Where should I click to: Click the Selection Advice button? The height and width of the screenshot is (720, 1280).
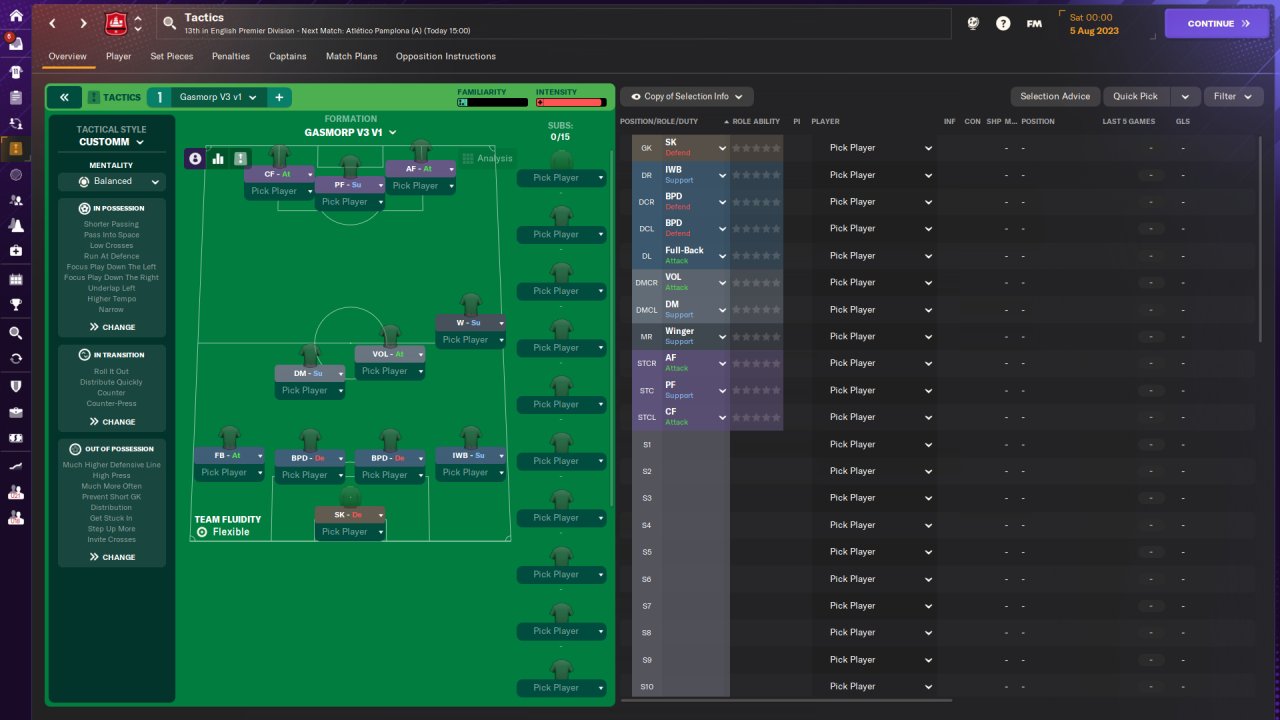pyautogui.click(x=1055, y=97)
